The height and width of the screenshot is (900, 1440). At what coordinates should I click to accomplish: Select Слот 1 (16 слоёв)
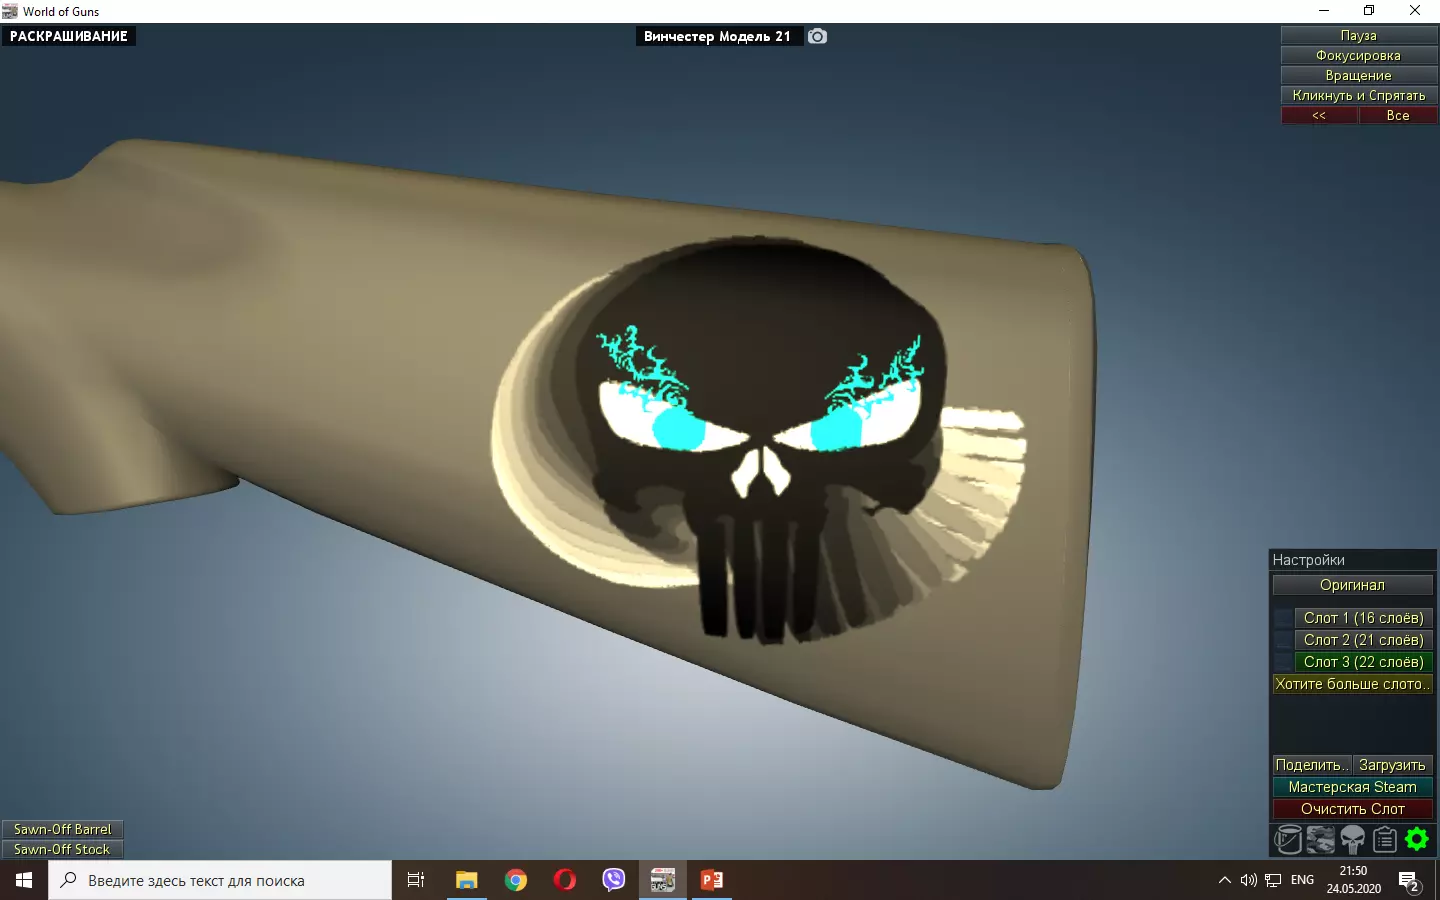[x=1364, y=618]
